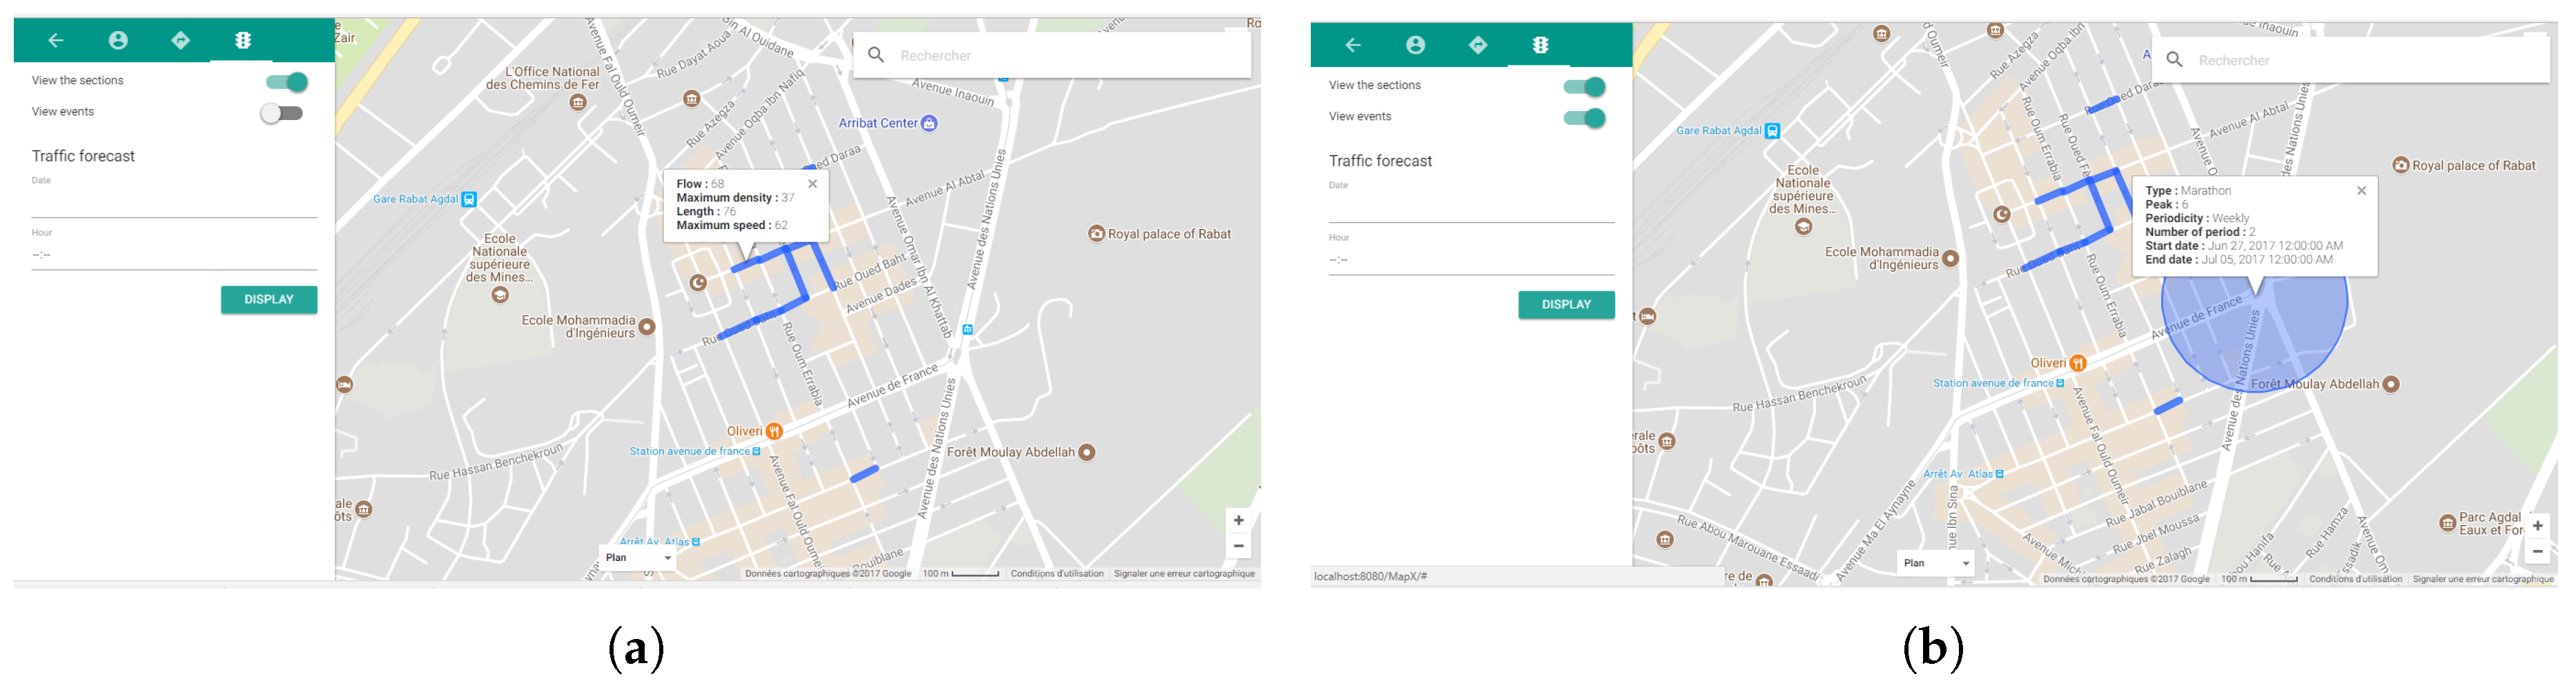Image resolution: width=2576 pixels, height=688 pixels.
Task: Open the user profile icon in panel (a)
Action: [x=118, y=40]
